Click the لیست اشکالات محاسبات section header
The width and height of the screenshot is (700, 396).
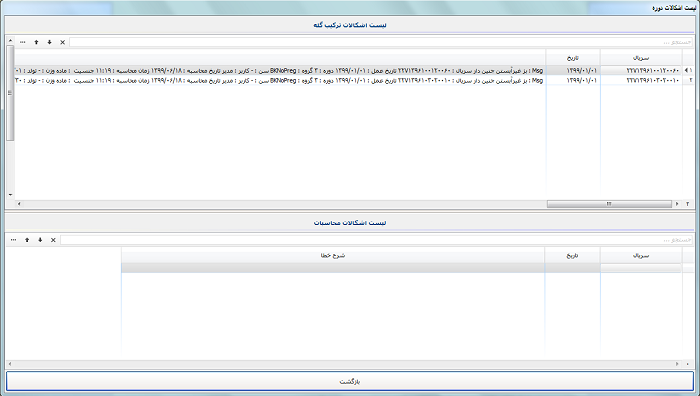coord(350,223)
